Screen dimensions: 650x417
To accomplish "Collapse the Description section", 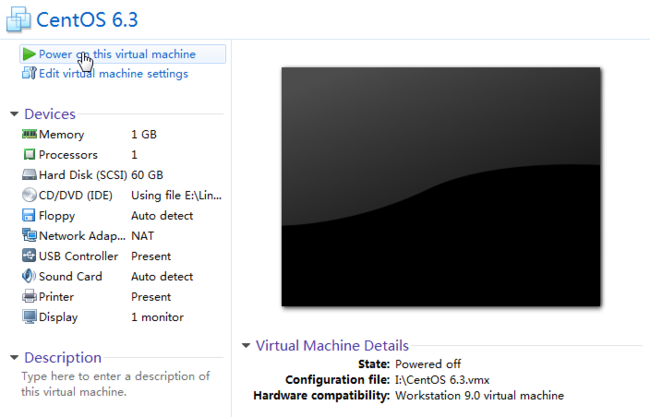I will coord(15,357).
